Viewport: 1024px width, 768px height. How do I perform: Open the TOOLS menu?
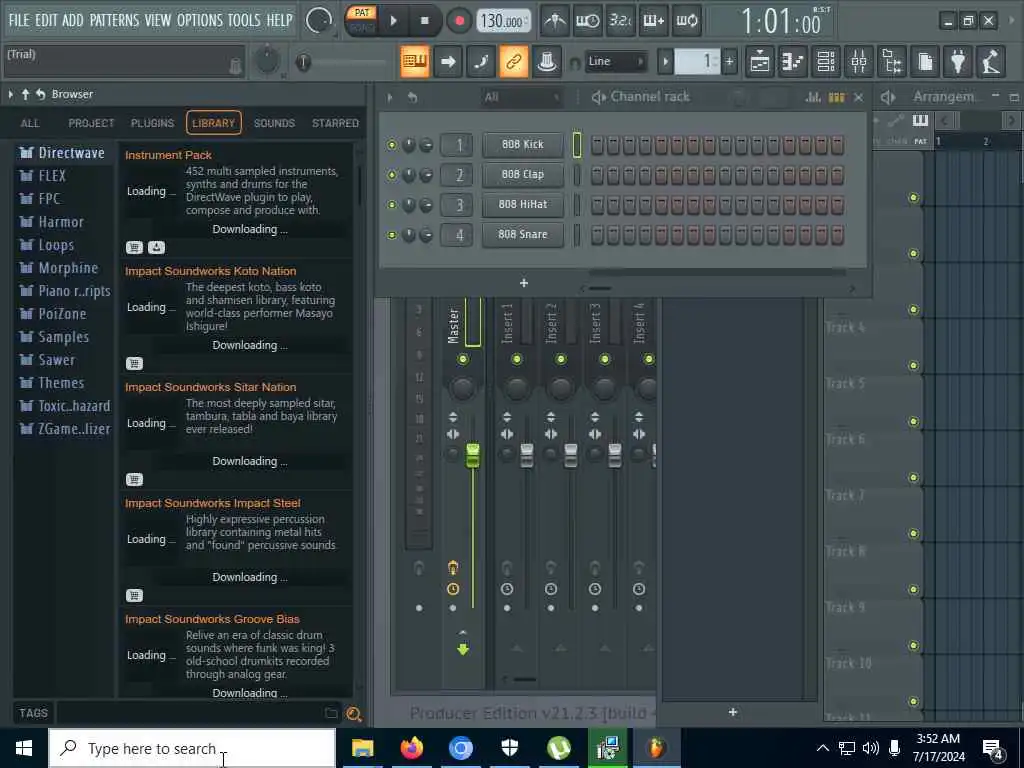(x=244, y=20)
